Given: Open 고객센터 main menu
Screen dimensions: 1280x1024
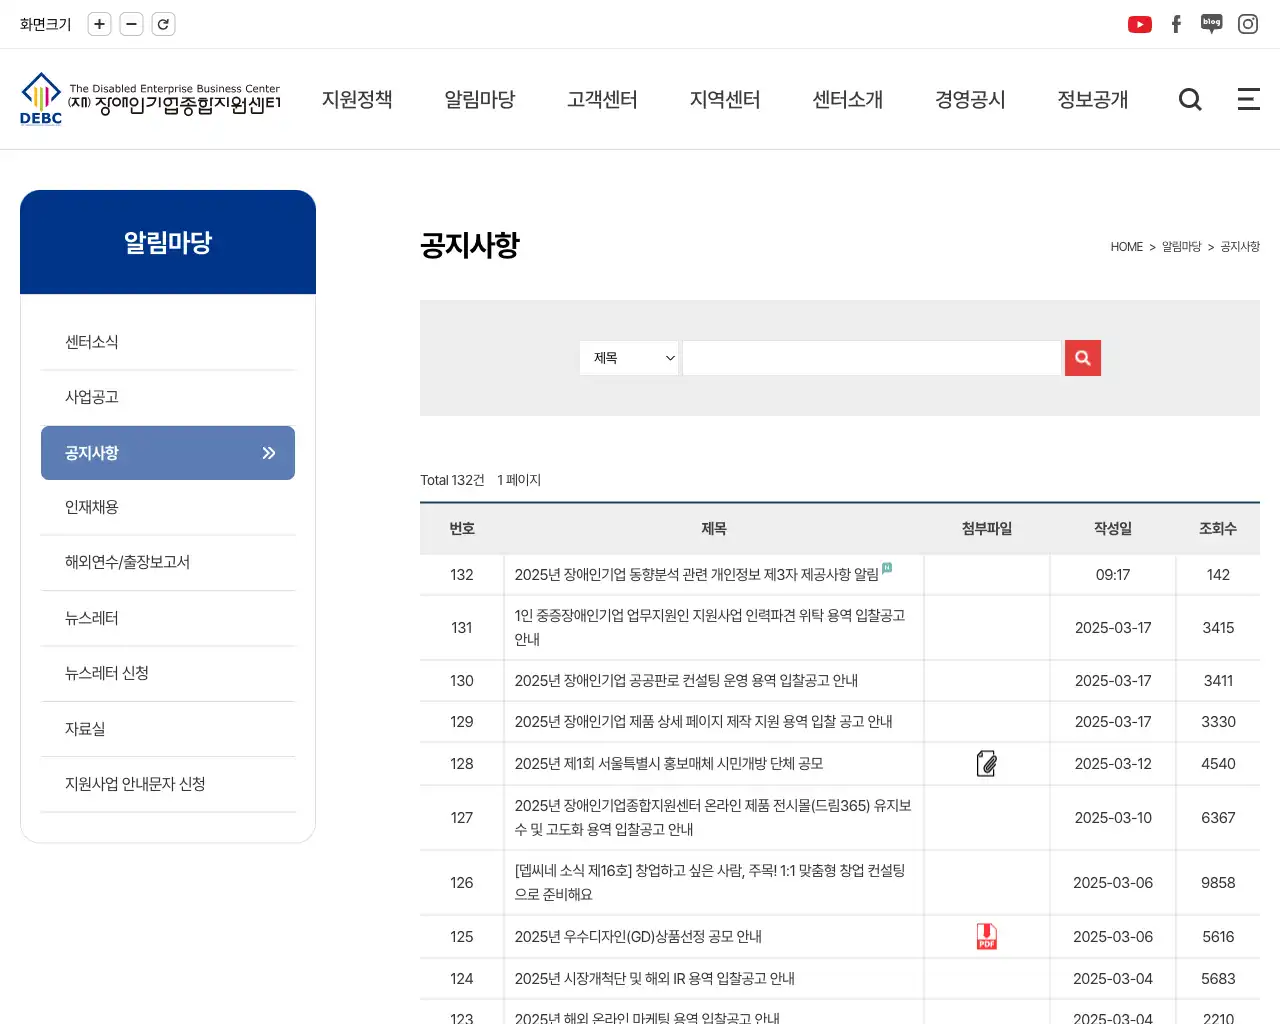Looking at the screenshot, I should (602, 99).
